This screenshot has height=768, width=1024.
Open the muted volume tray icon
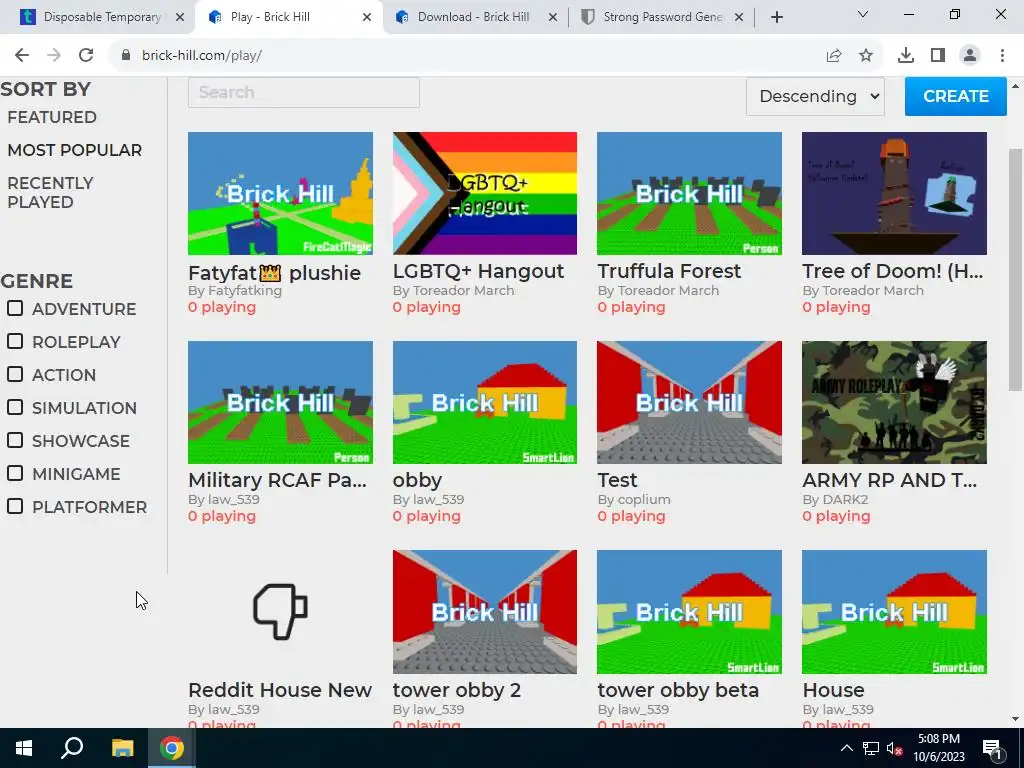[x=894, y=748]
